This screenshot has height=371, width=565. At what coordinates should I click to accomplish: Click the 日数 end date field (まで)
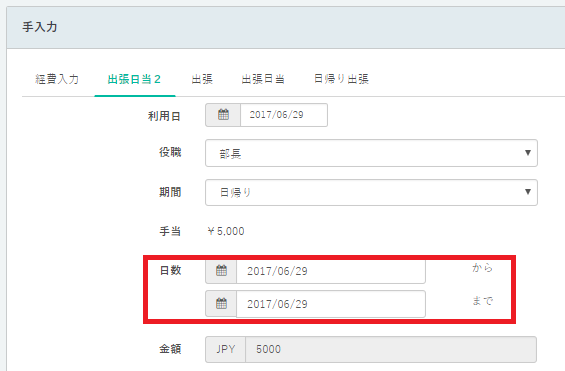click(x=331, y=304)
